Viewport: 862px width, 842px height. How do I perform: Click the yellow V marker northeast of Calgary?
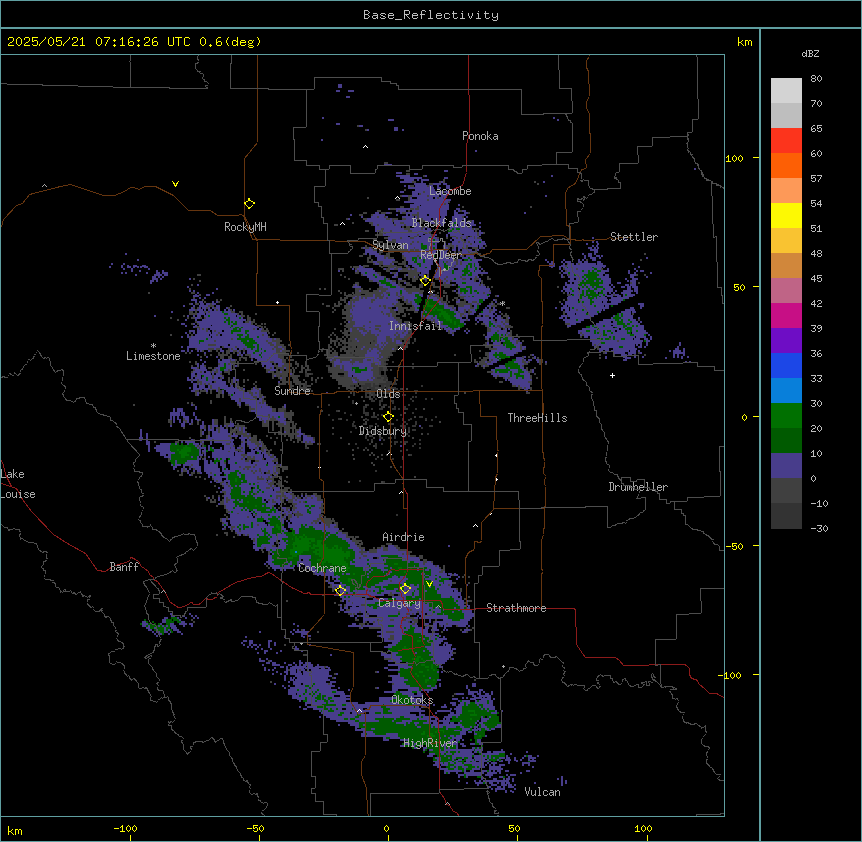tap(429, 584)
